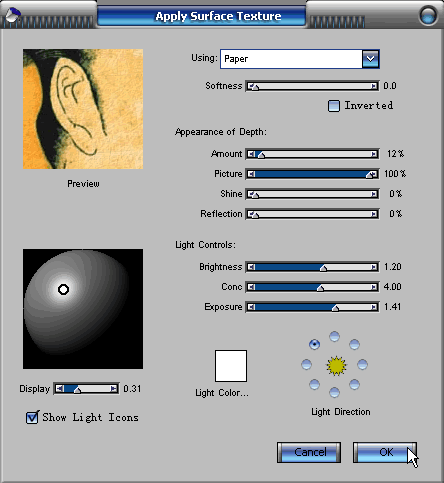Image resolution: width=444 pixels, height=483 pixels.
Task: Click the Picture slider thumb
Action: pyautogui.click(x=369, y=175)
